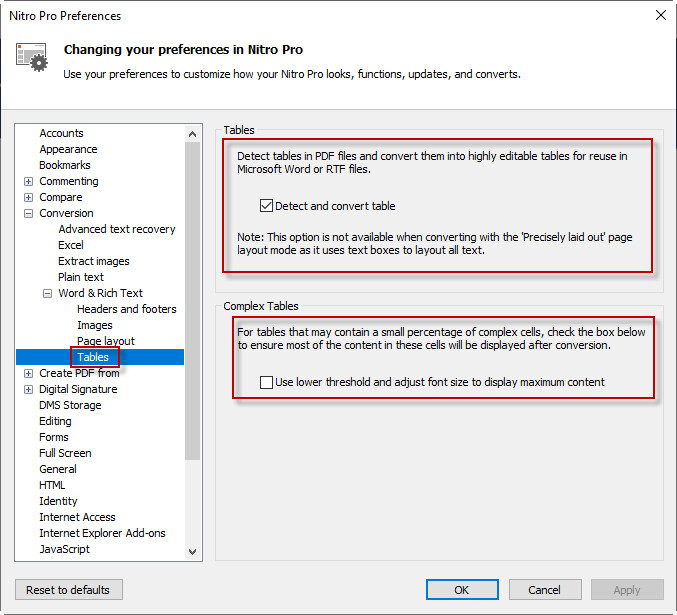This screenshot has height=615, width=677.
Task: Select Advanced text recovery item
Action: click(x=116, y=229)
